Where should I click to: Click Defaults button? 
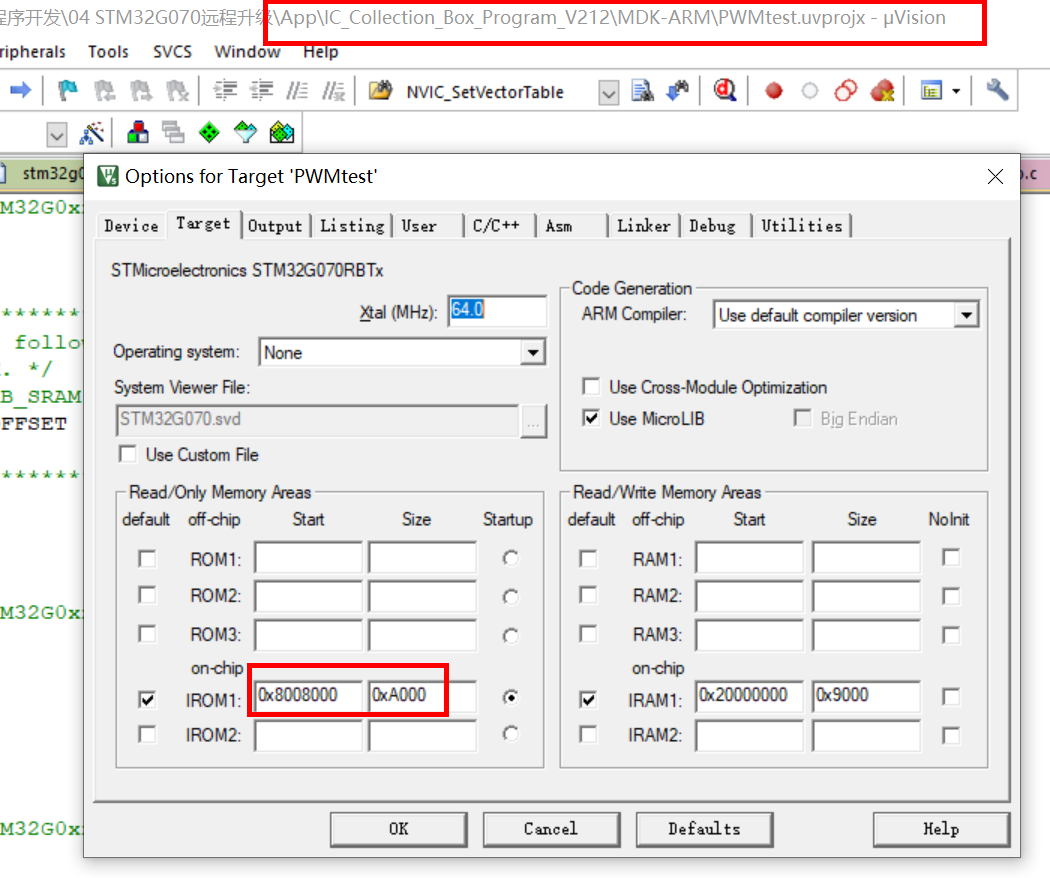704,829
